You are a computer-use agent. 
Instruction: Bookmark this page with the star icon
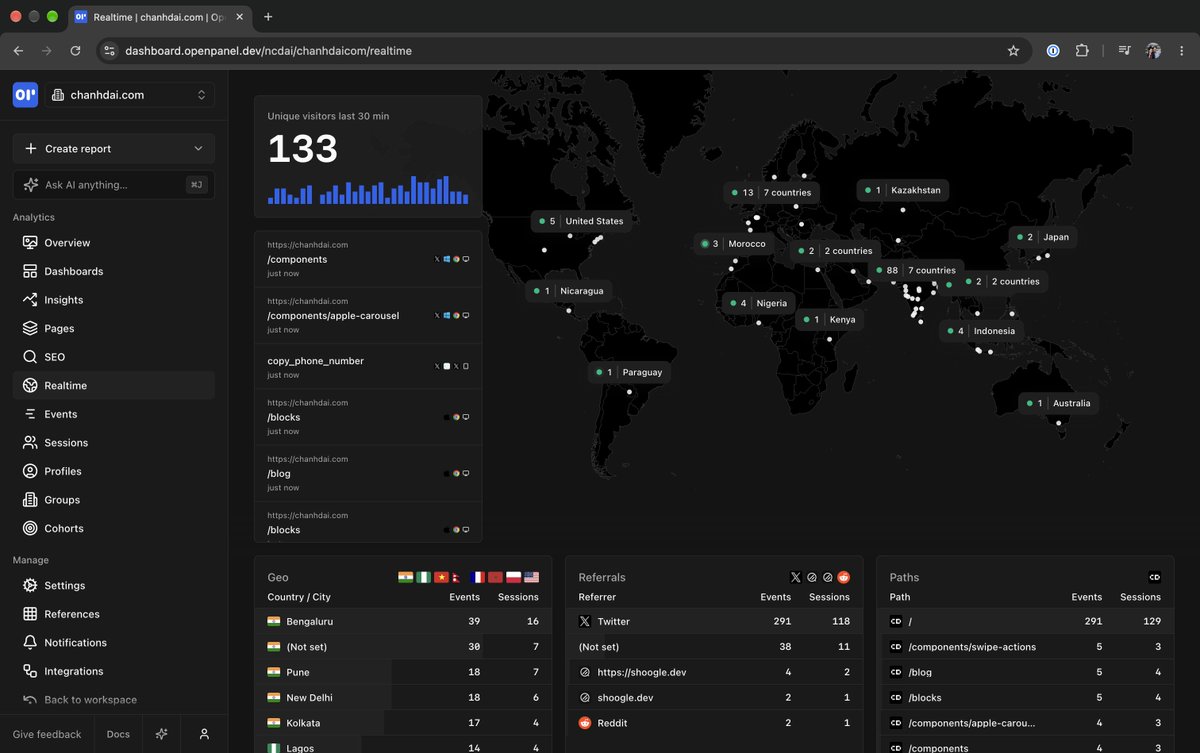click(x=1013, y=51)
